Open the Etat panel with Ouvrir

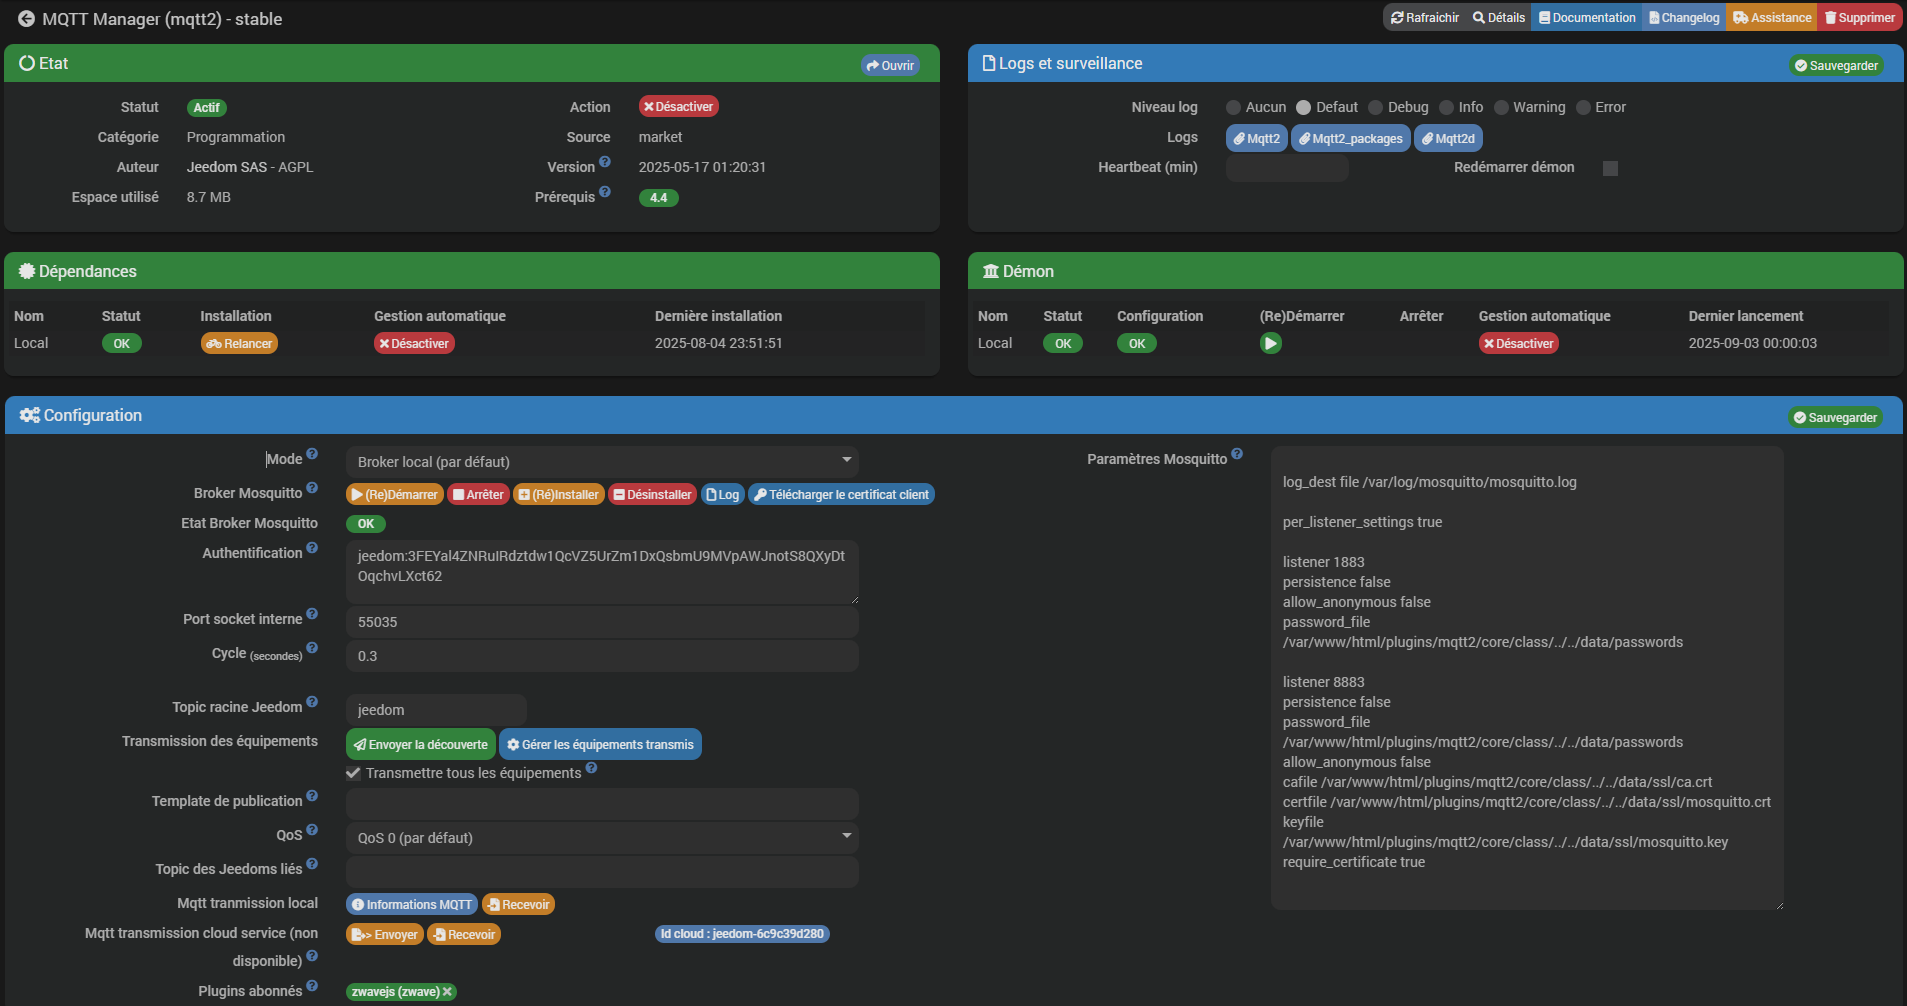point(890,66)
